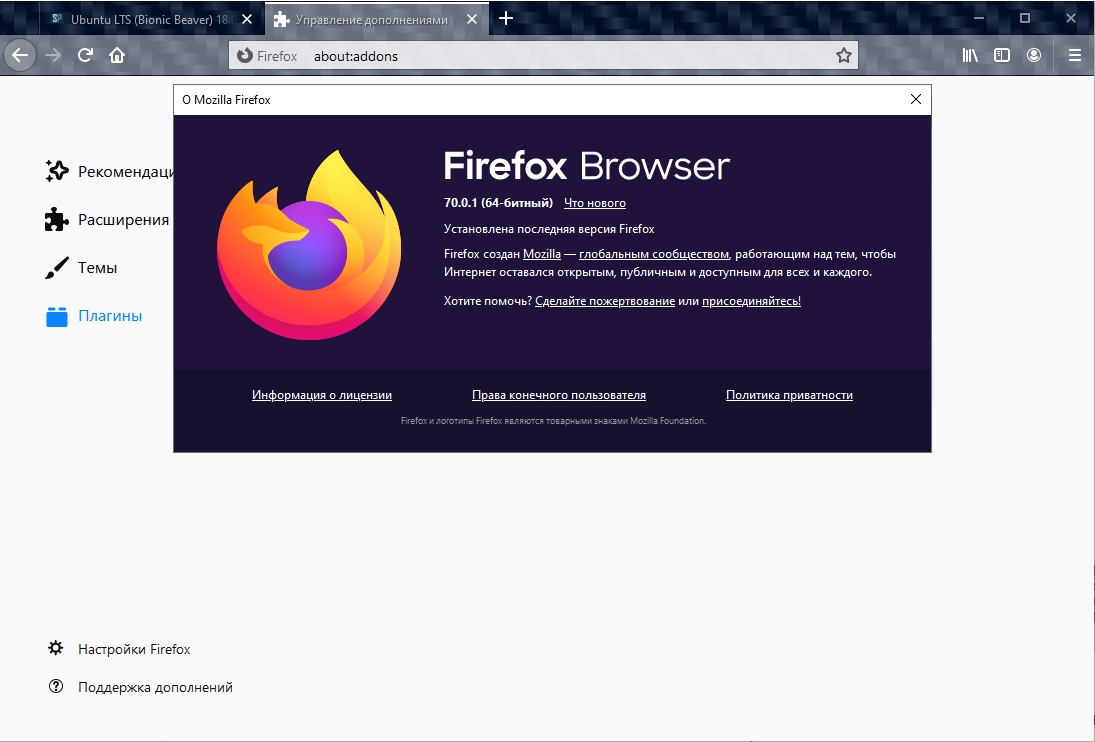Click the question mark help icon

point(56,687)
